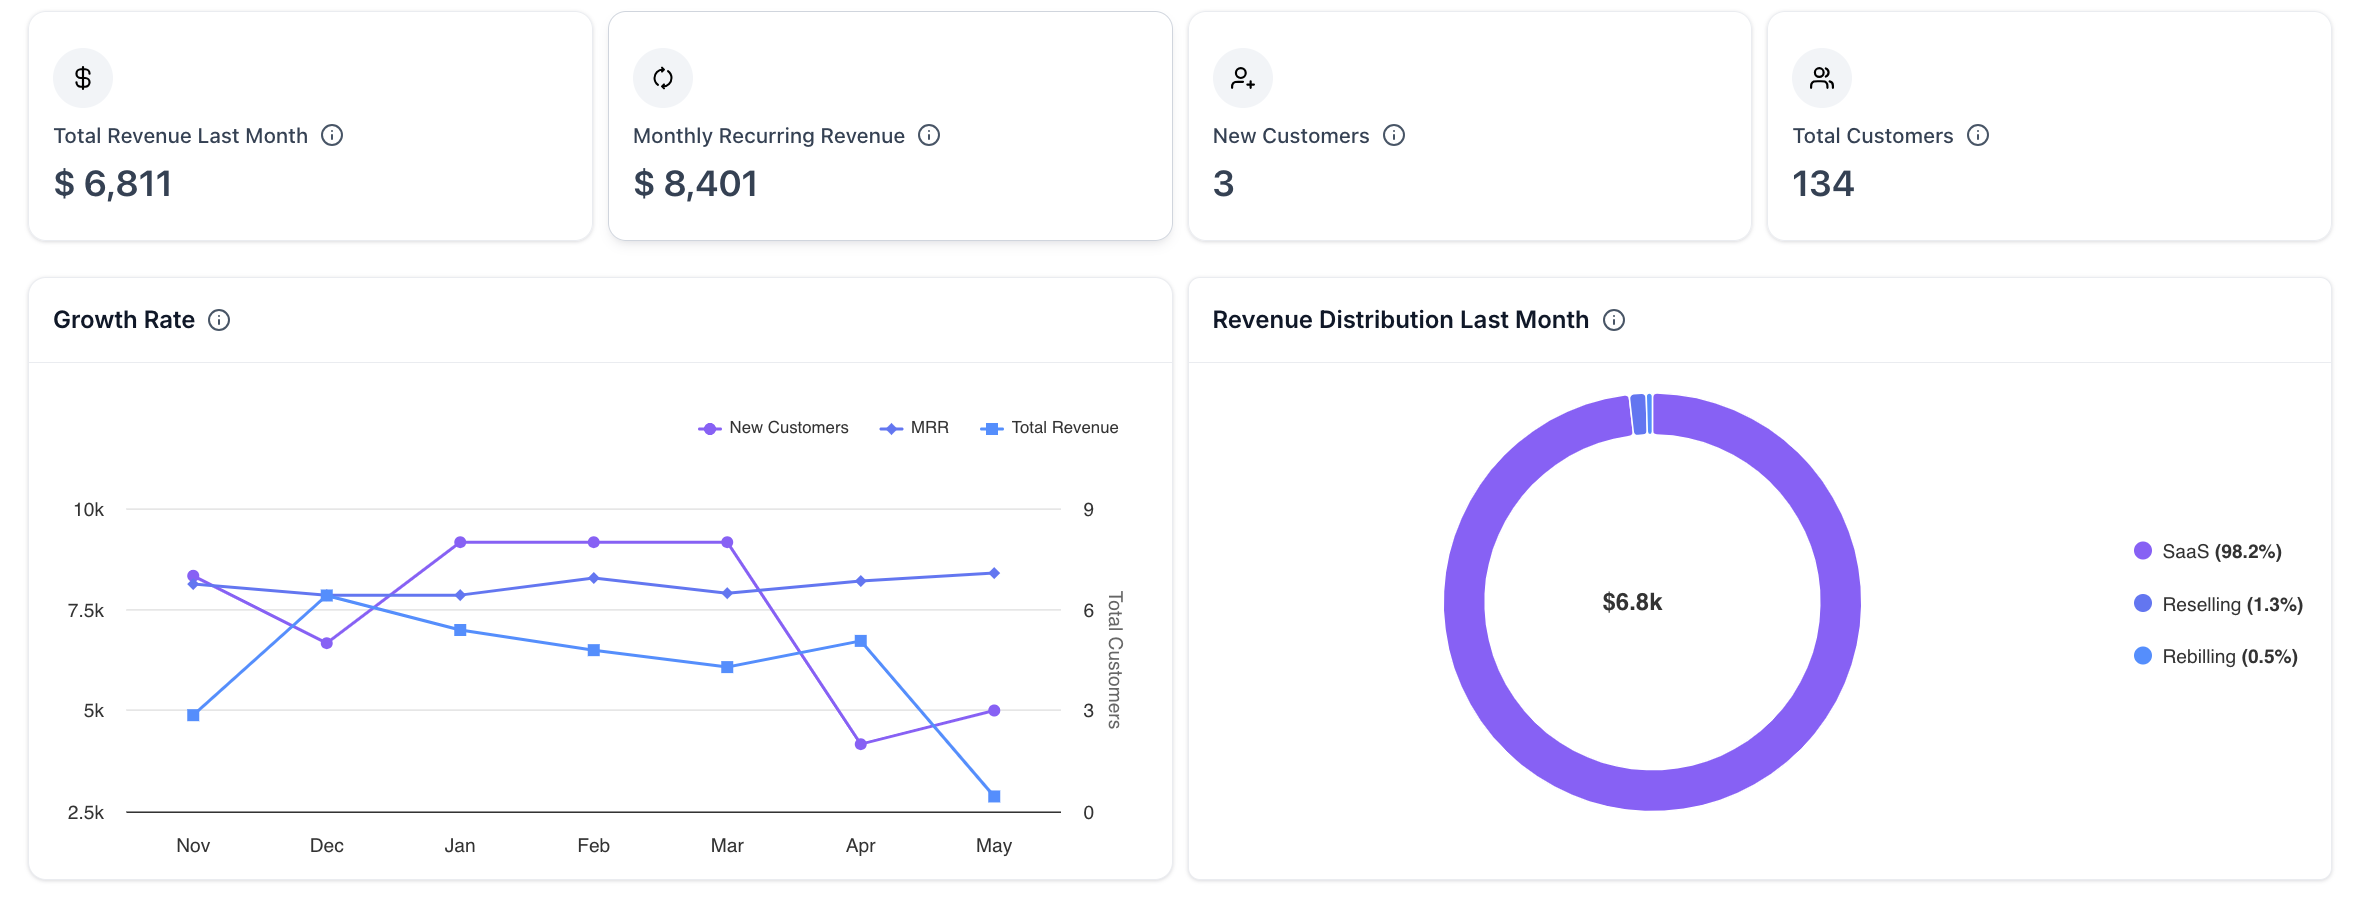Click the 134 total customers value
Image resolution: width=2368 pixels, height=916 pixels.
1823,184
